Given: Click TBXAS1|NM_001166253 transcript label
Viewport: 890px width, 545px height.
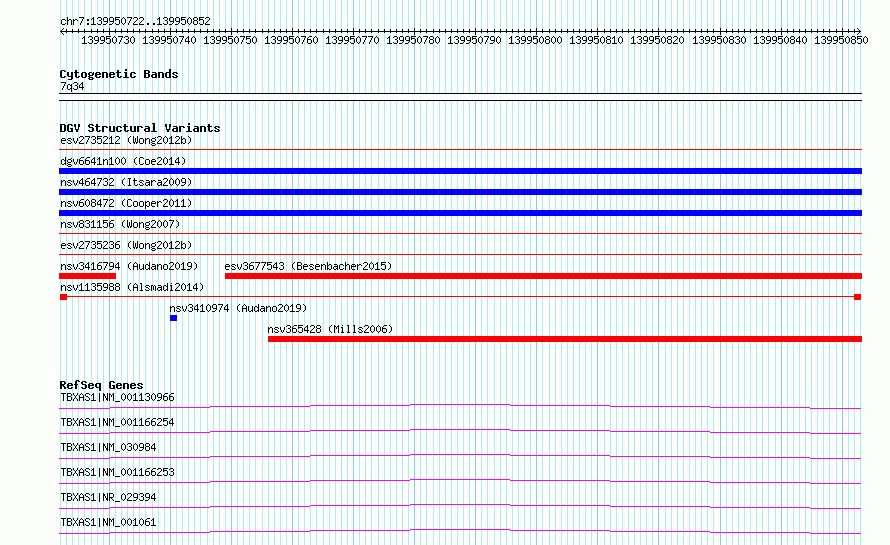Looking at the screenshot, I should pyautogui.click(x=117, y=472).
